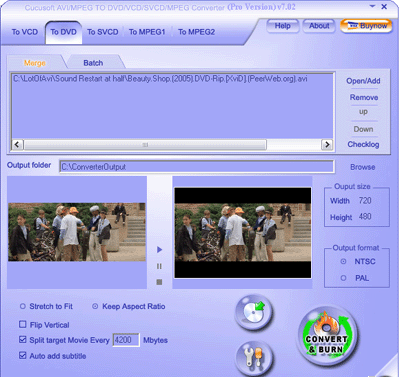Open the To SVCD tab
Viewport: 400px width, 377px height.
(103, 32)
